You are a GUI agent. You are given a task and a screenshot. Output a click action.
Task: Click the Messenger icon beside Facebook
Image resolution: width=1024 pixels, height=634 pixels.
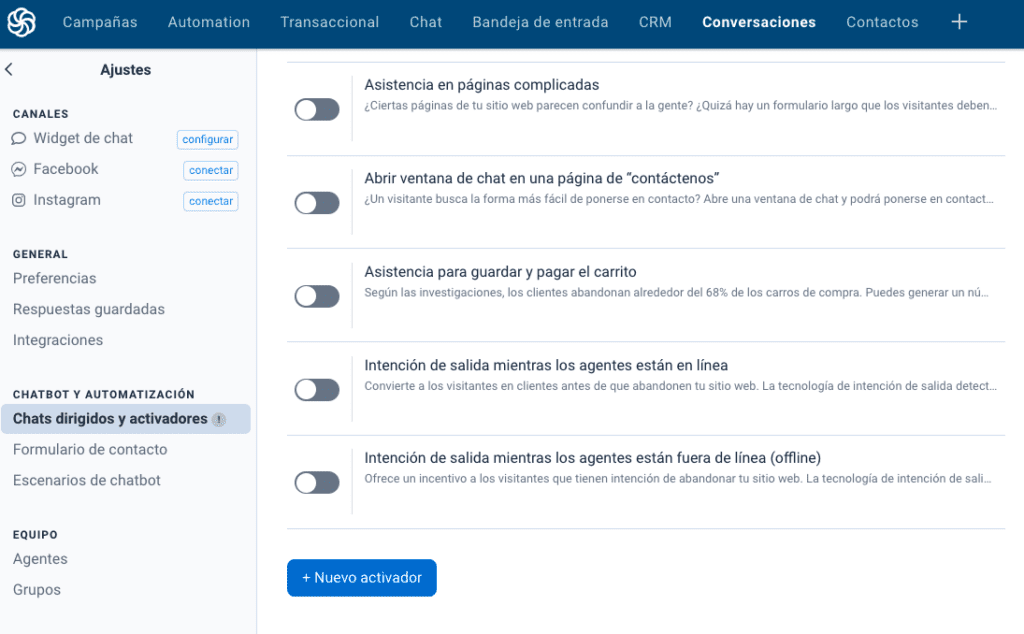(19, 169)
